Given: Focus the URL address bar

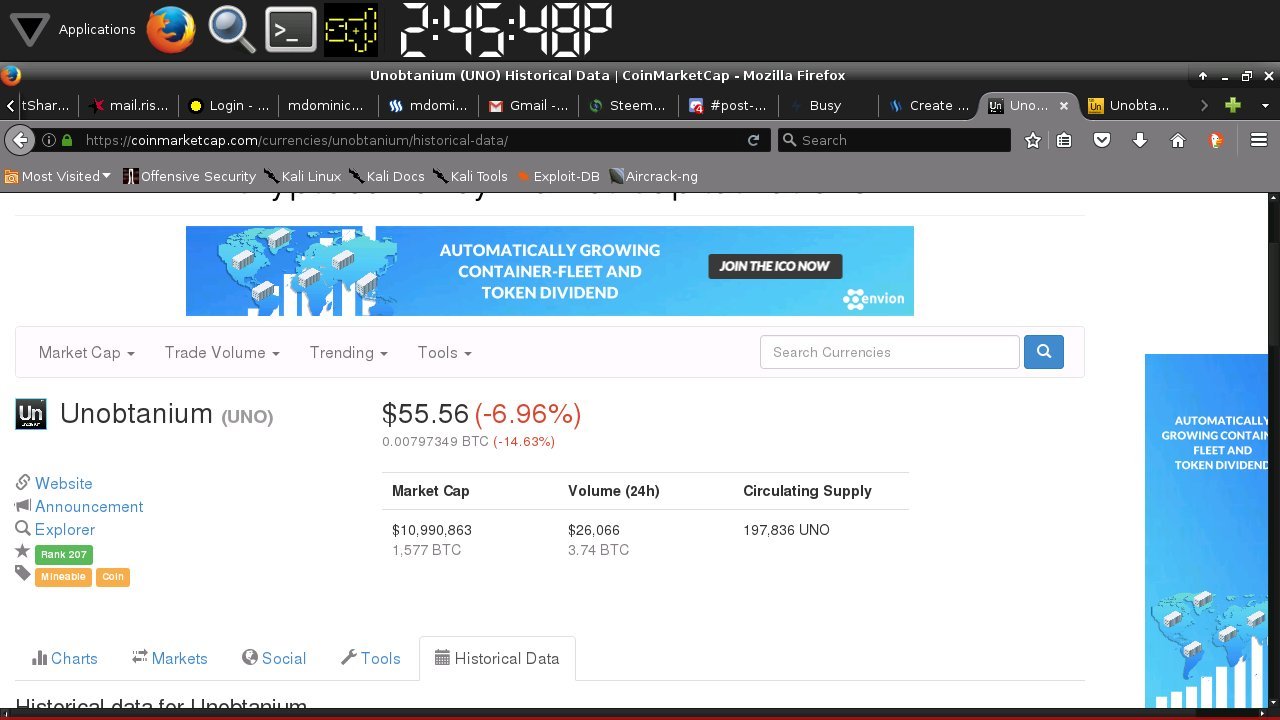Looking at the screenshot, I should pyautogui.click(x=400, y=140).
